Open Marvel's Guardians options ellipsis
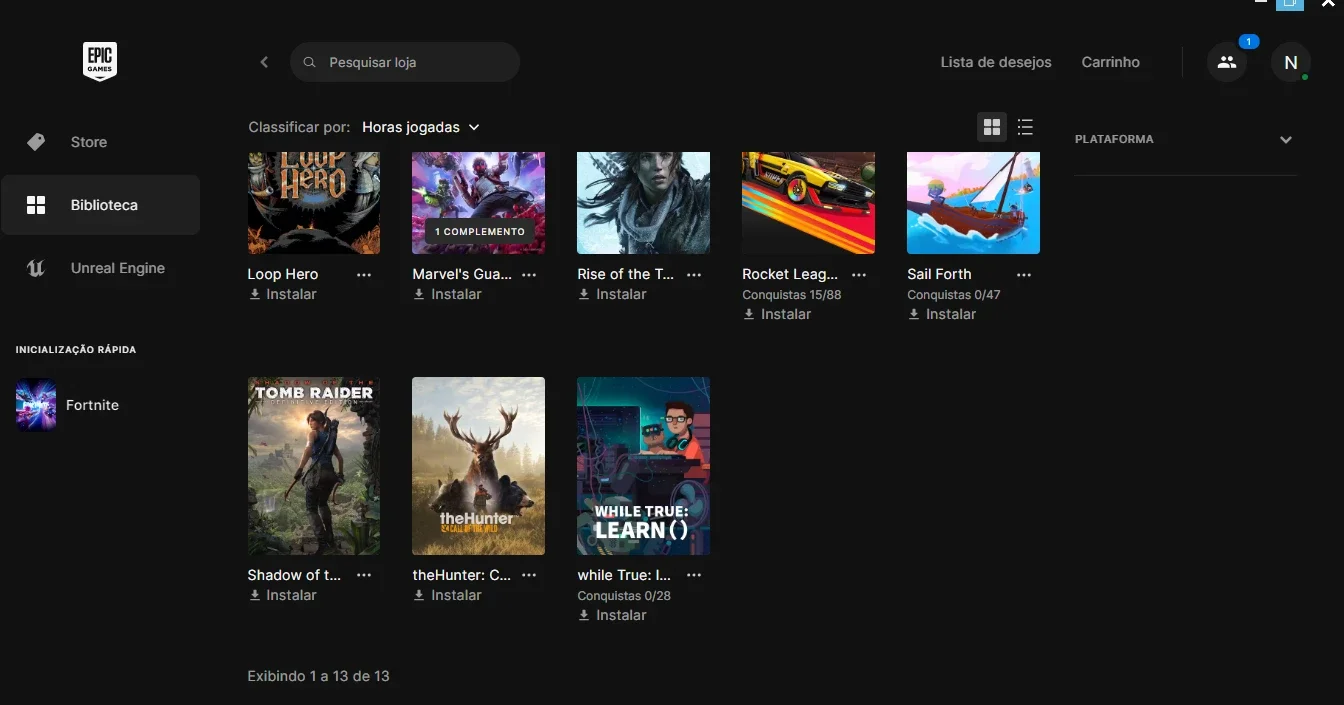 (529, 274)
